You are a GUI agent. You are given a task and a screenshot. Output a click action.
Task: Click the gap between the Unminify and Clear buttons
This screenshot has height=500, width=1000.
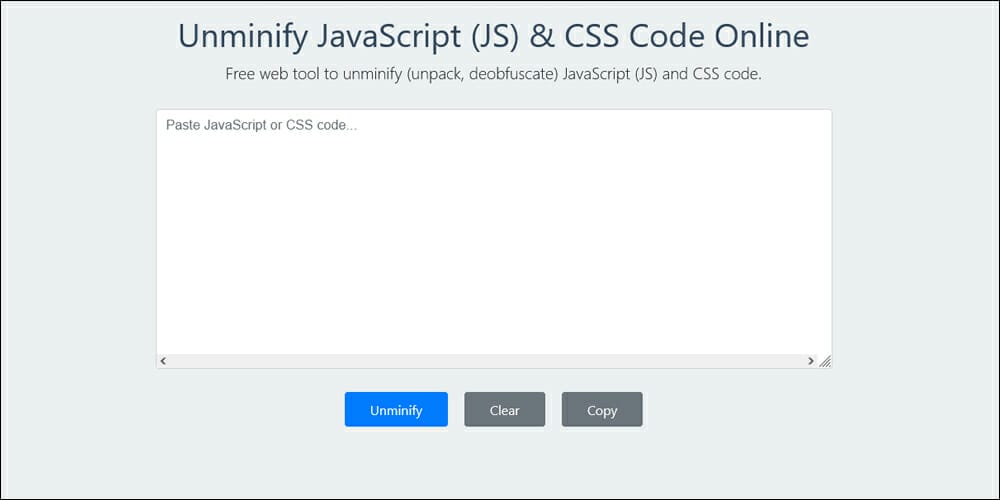click(456, 410)
